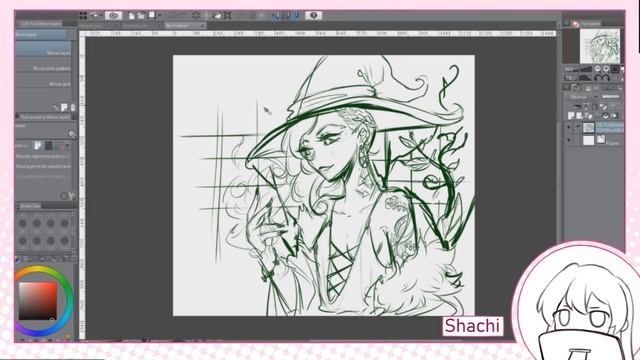Image resolution: width=640 pixels, height=360 pixels.
Task: Click the trash icon in Sub Tool panel
Action: pos(73,107)
